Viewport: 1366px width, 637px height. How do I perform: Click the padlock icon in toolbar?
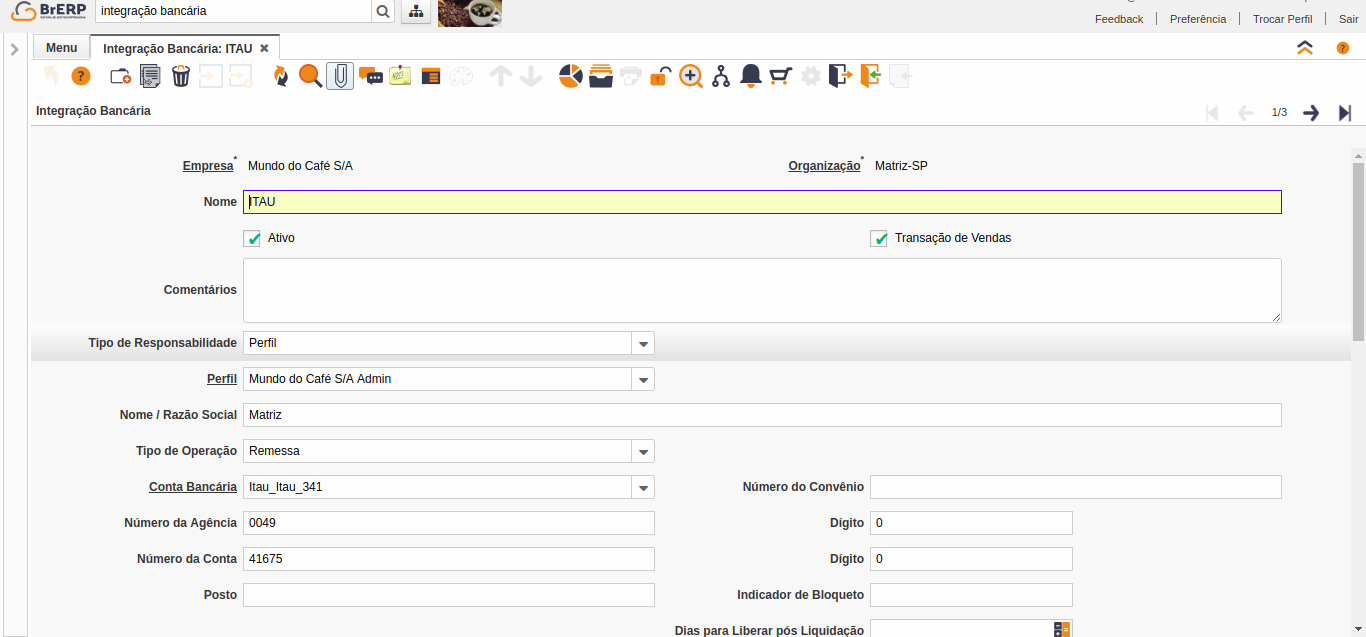tap(660, 76)
